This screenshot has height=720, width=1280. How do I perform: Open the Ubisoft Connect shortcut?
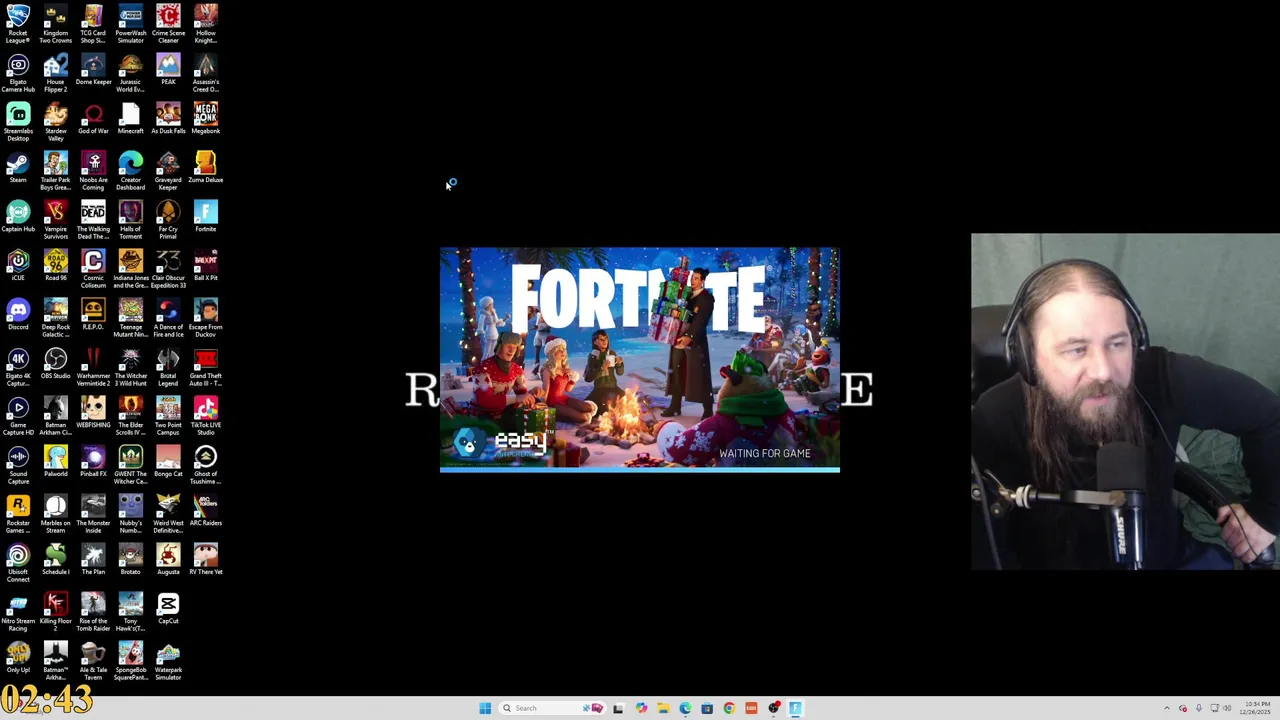(18, 563)
